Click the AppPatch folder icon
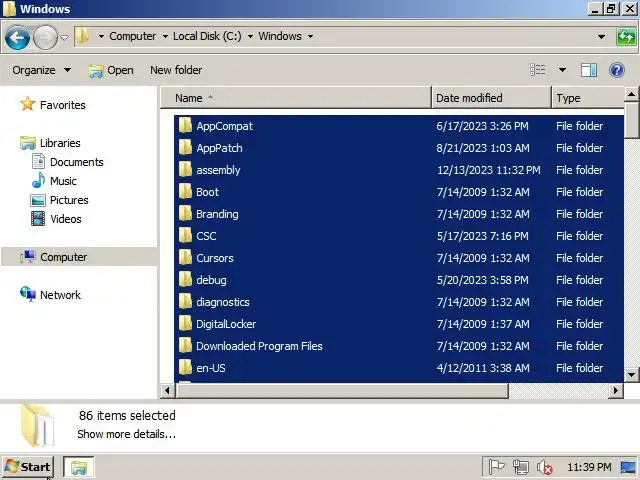The image size is (640, 480). point(185,147)
